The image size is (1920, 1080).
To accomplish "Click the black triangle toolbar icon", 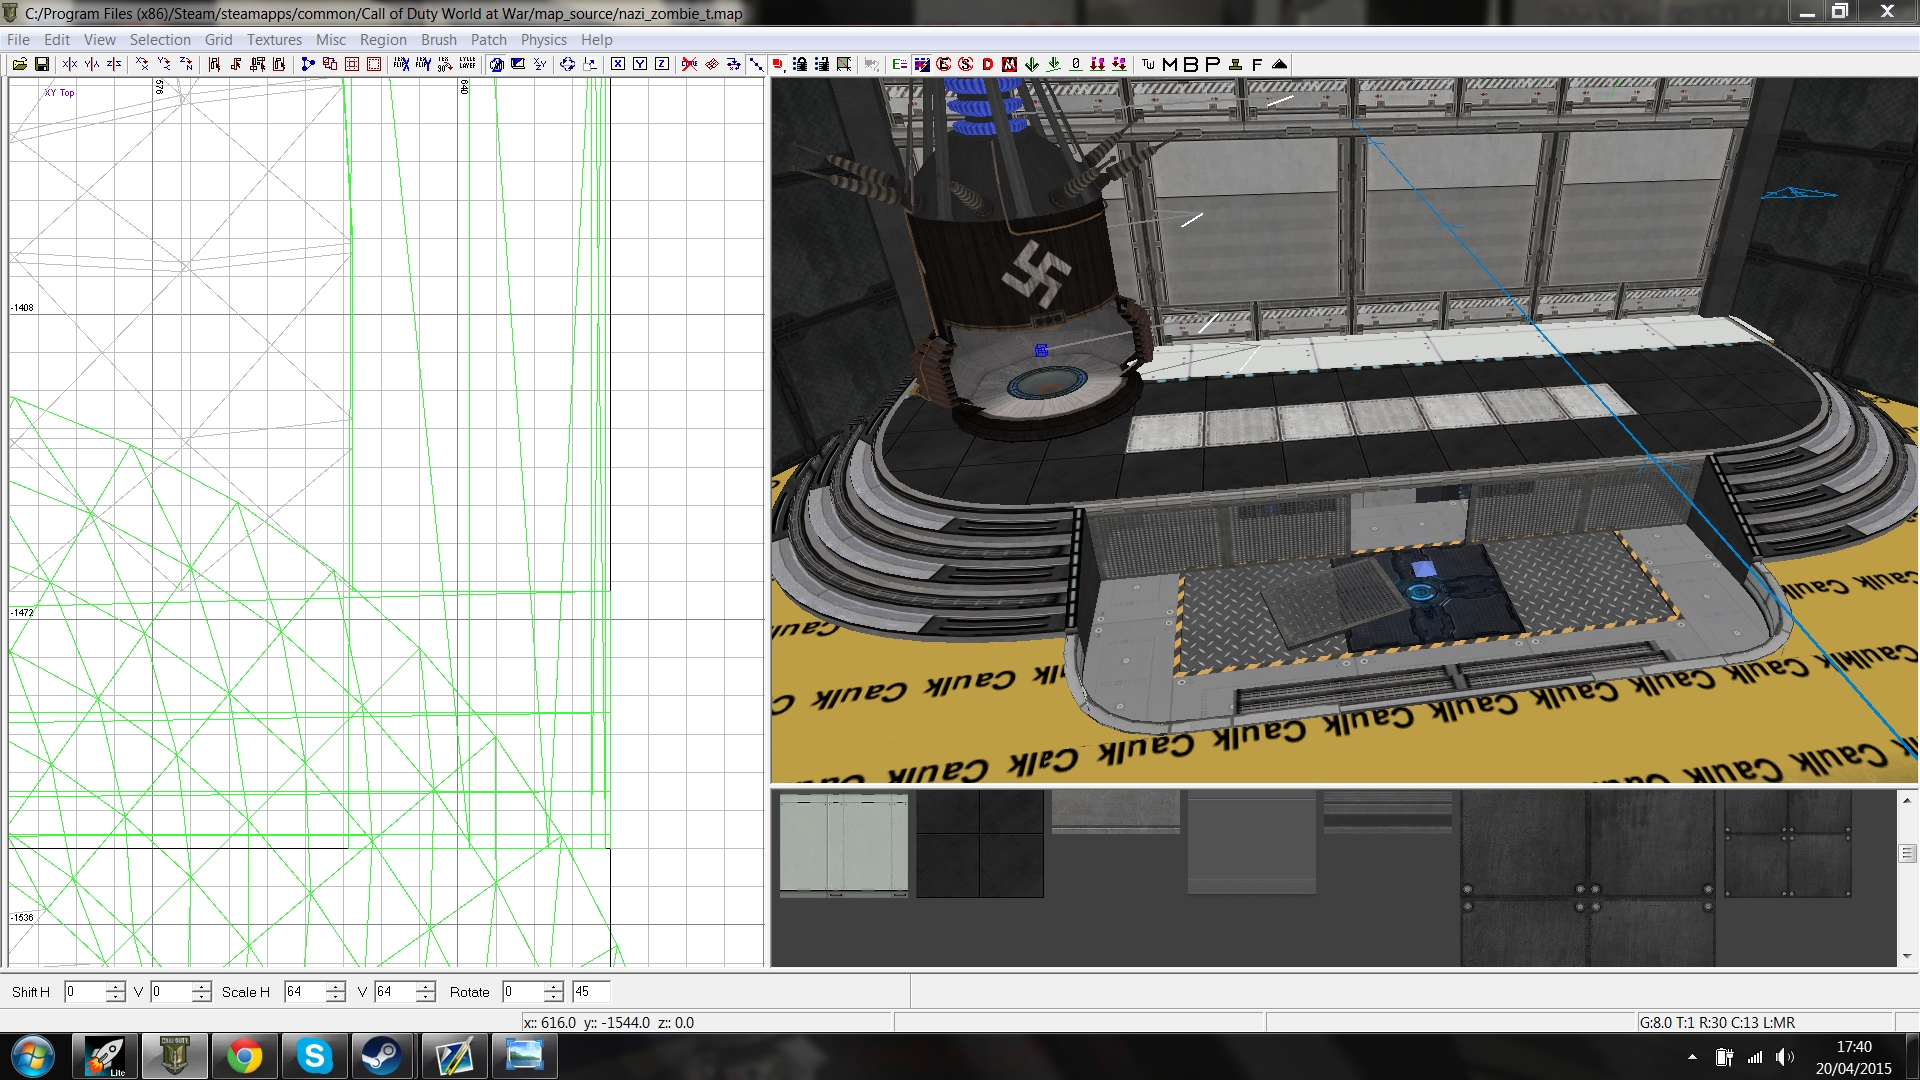I will (x=1279, y=64).
